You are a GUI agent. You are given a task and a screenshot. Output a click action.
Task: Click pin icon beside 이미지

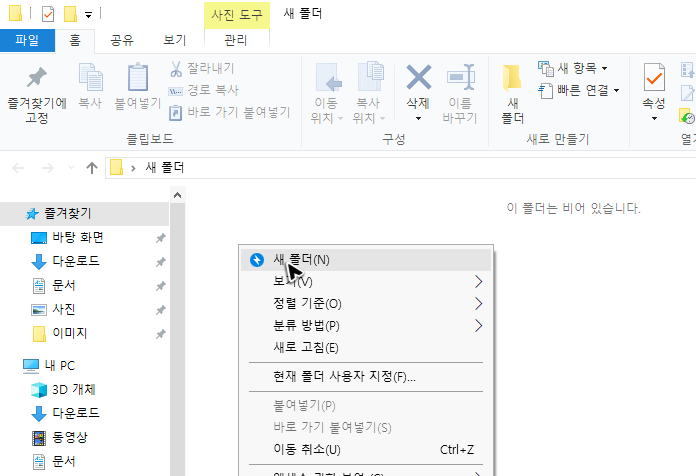tap(160, 333)
